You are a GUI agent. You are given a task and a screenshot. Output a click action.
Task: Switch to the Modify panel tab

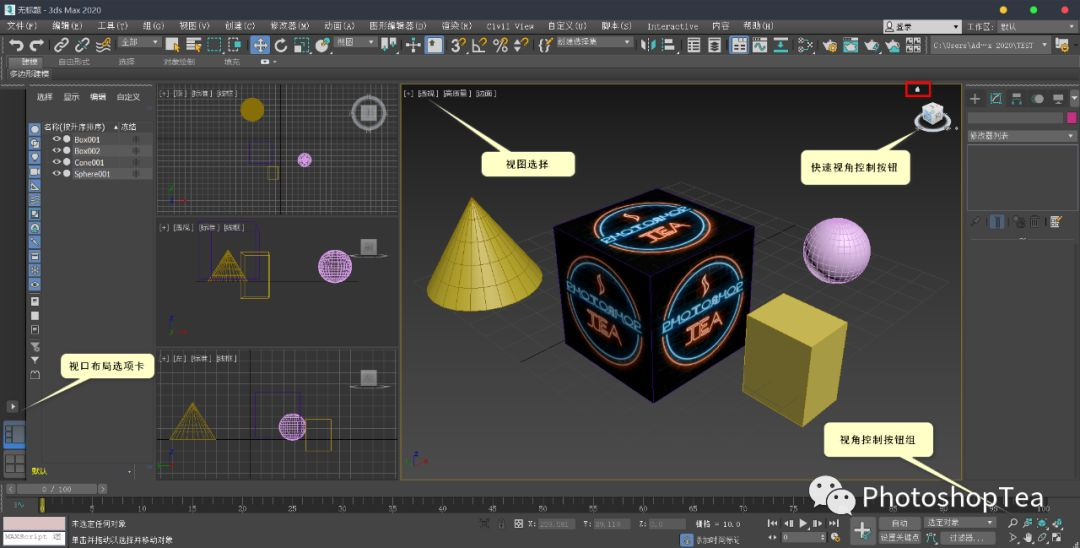[x=995, y=99]
